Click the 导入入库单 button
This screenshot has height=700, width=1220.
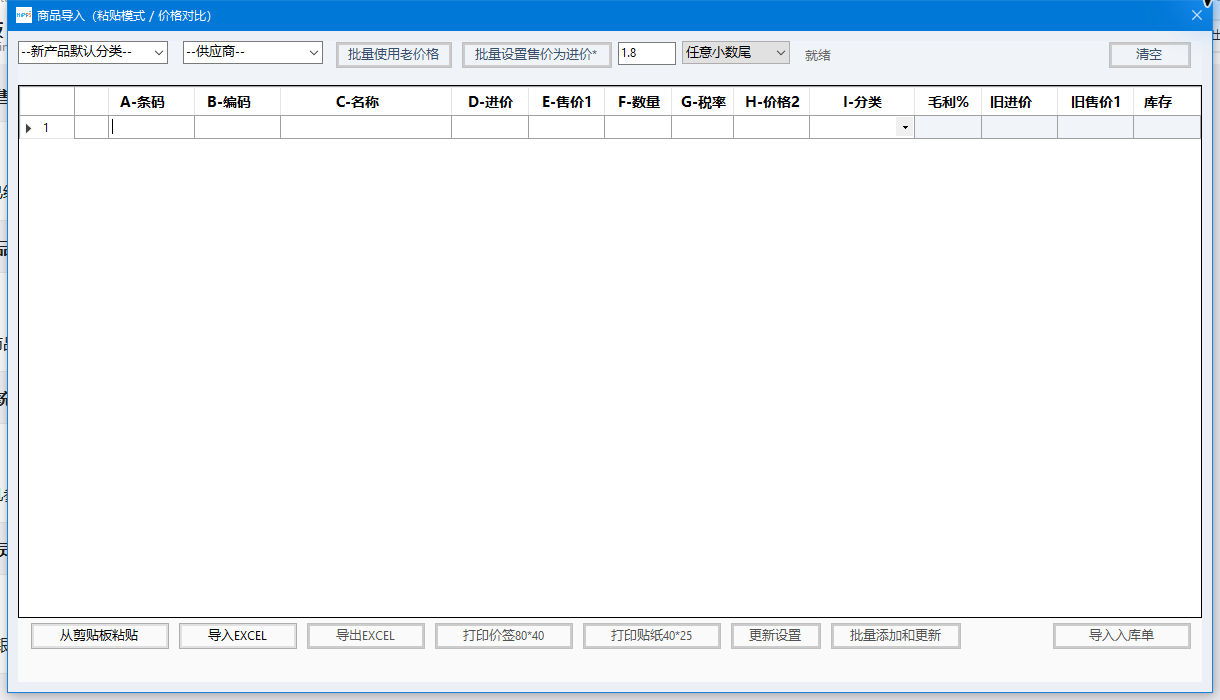click(x=1122, y=636)
